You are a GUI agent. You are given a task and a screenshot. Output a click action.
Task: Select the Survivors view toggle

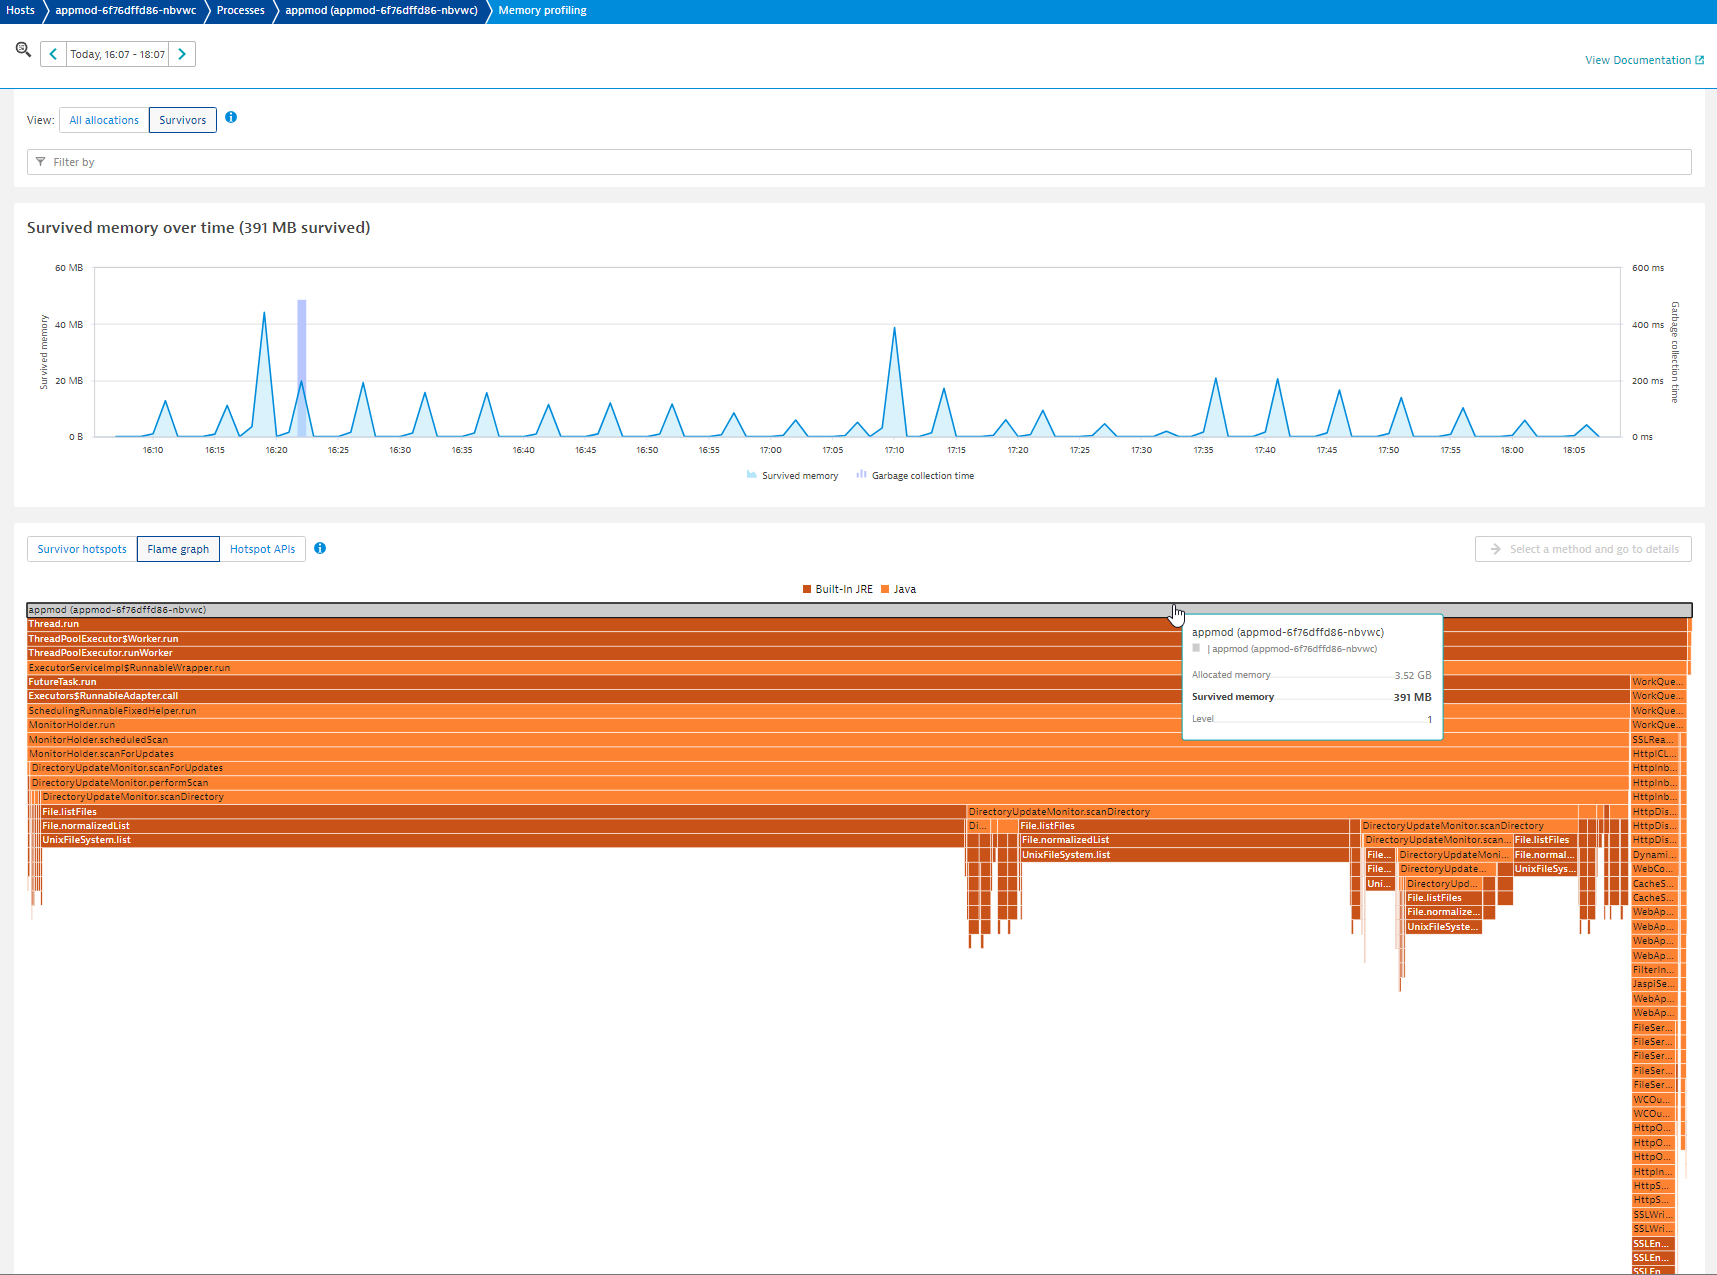tap(183, 120)
